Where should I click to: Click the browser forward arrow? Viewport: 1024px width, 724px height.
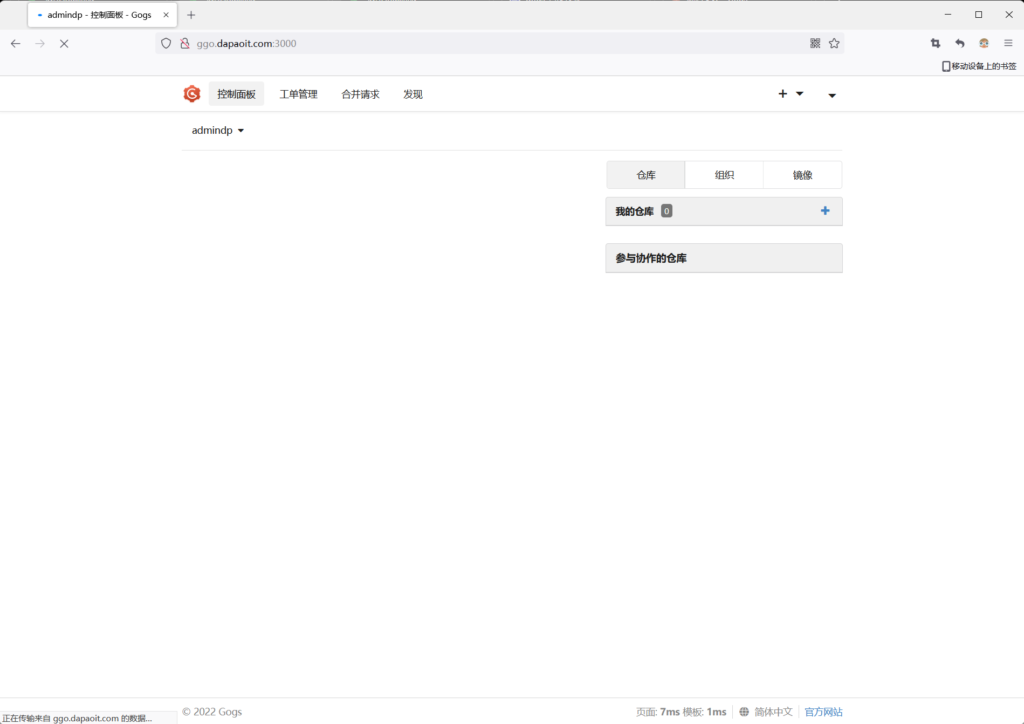40,44
